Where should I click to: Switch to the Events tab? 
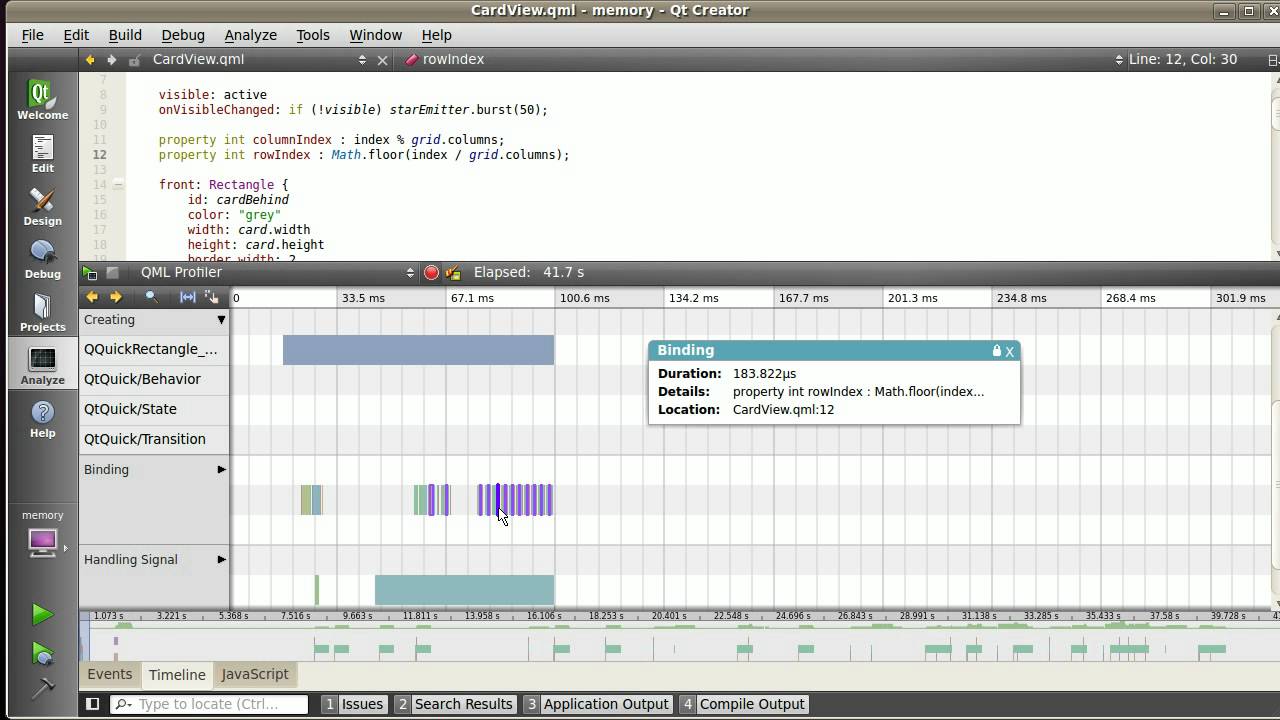[109, 674]
